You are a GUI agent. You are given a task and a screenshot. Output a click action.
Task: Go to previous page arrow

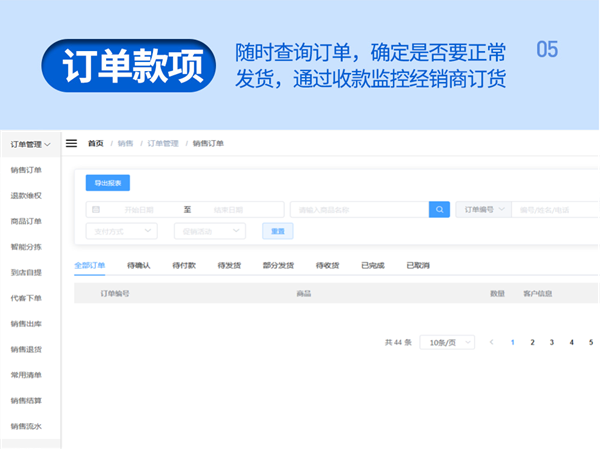(x=492, y=342)
